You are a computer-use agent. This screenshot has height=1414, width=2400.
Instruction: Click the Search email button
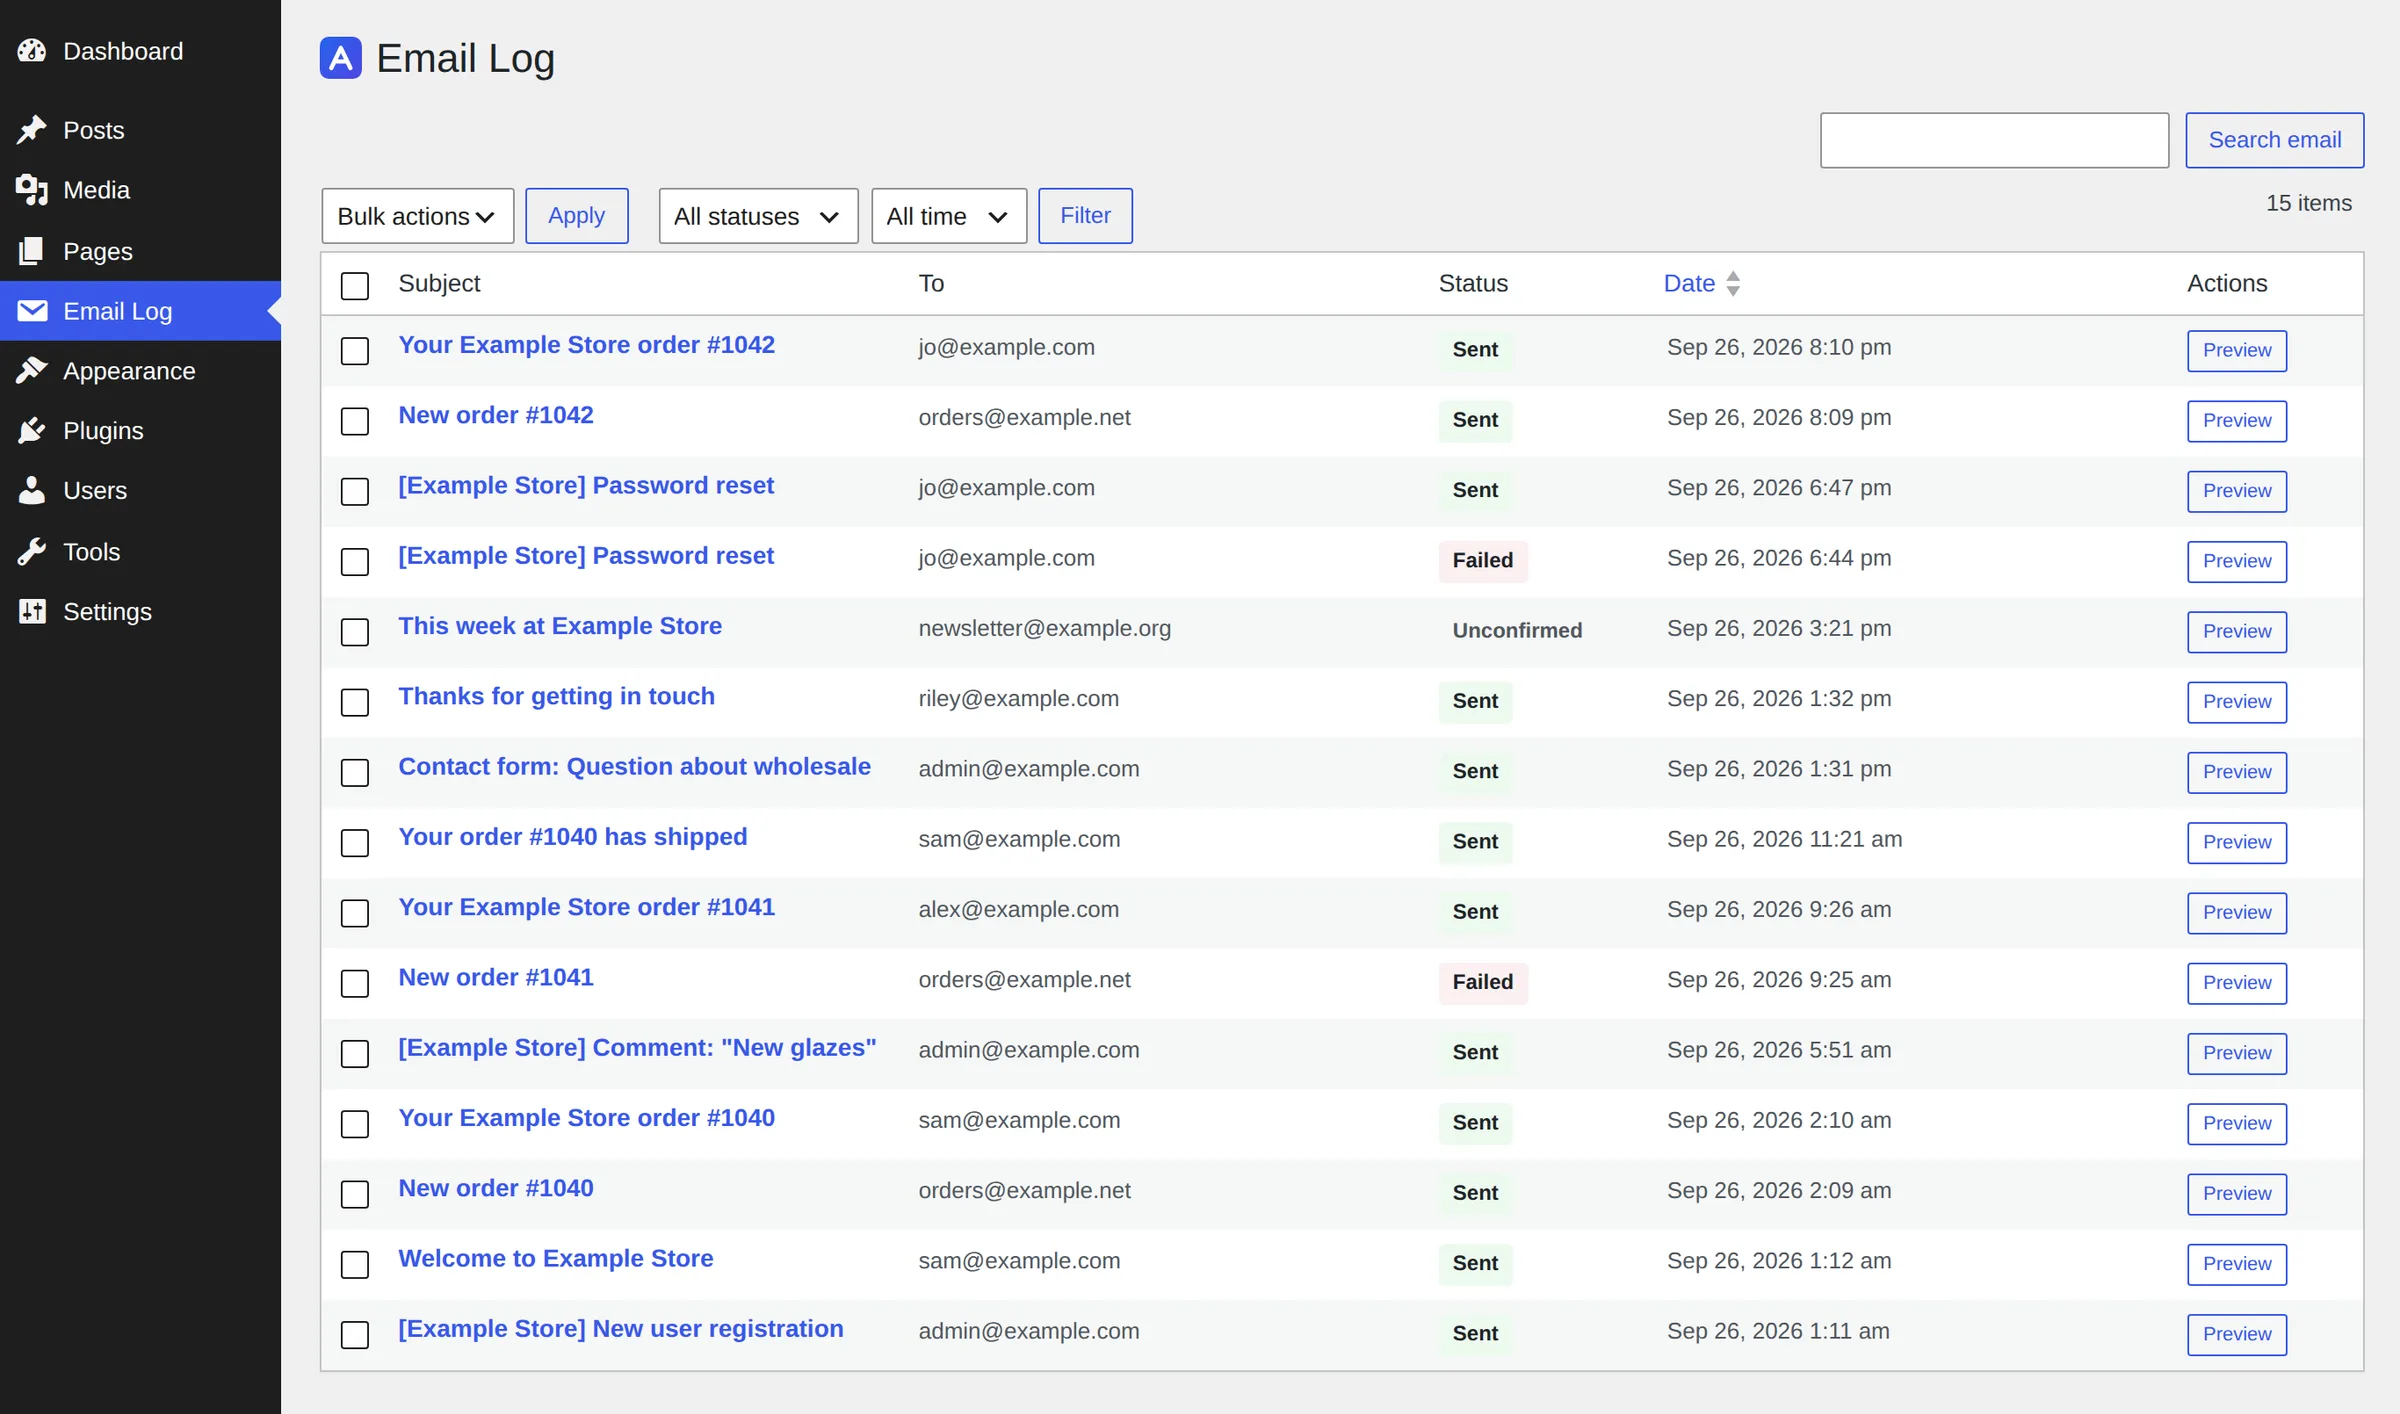tap(2274, 140)
